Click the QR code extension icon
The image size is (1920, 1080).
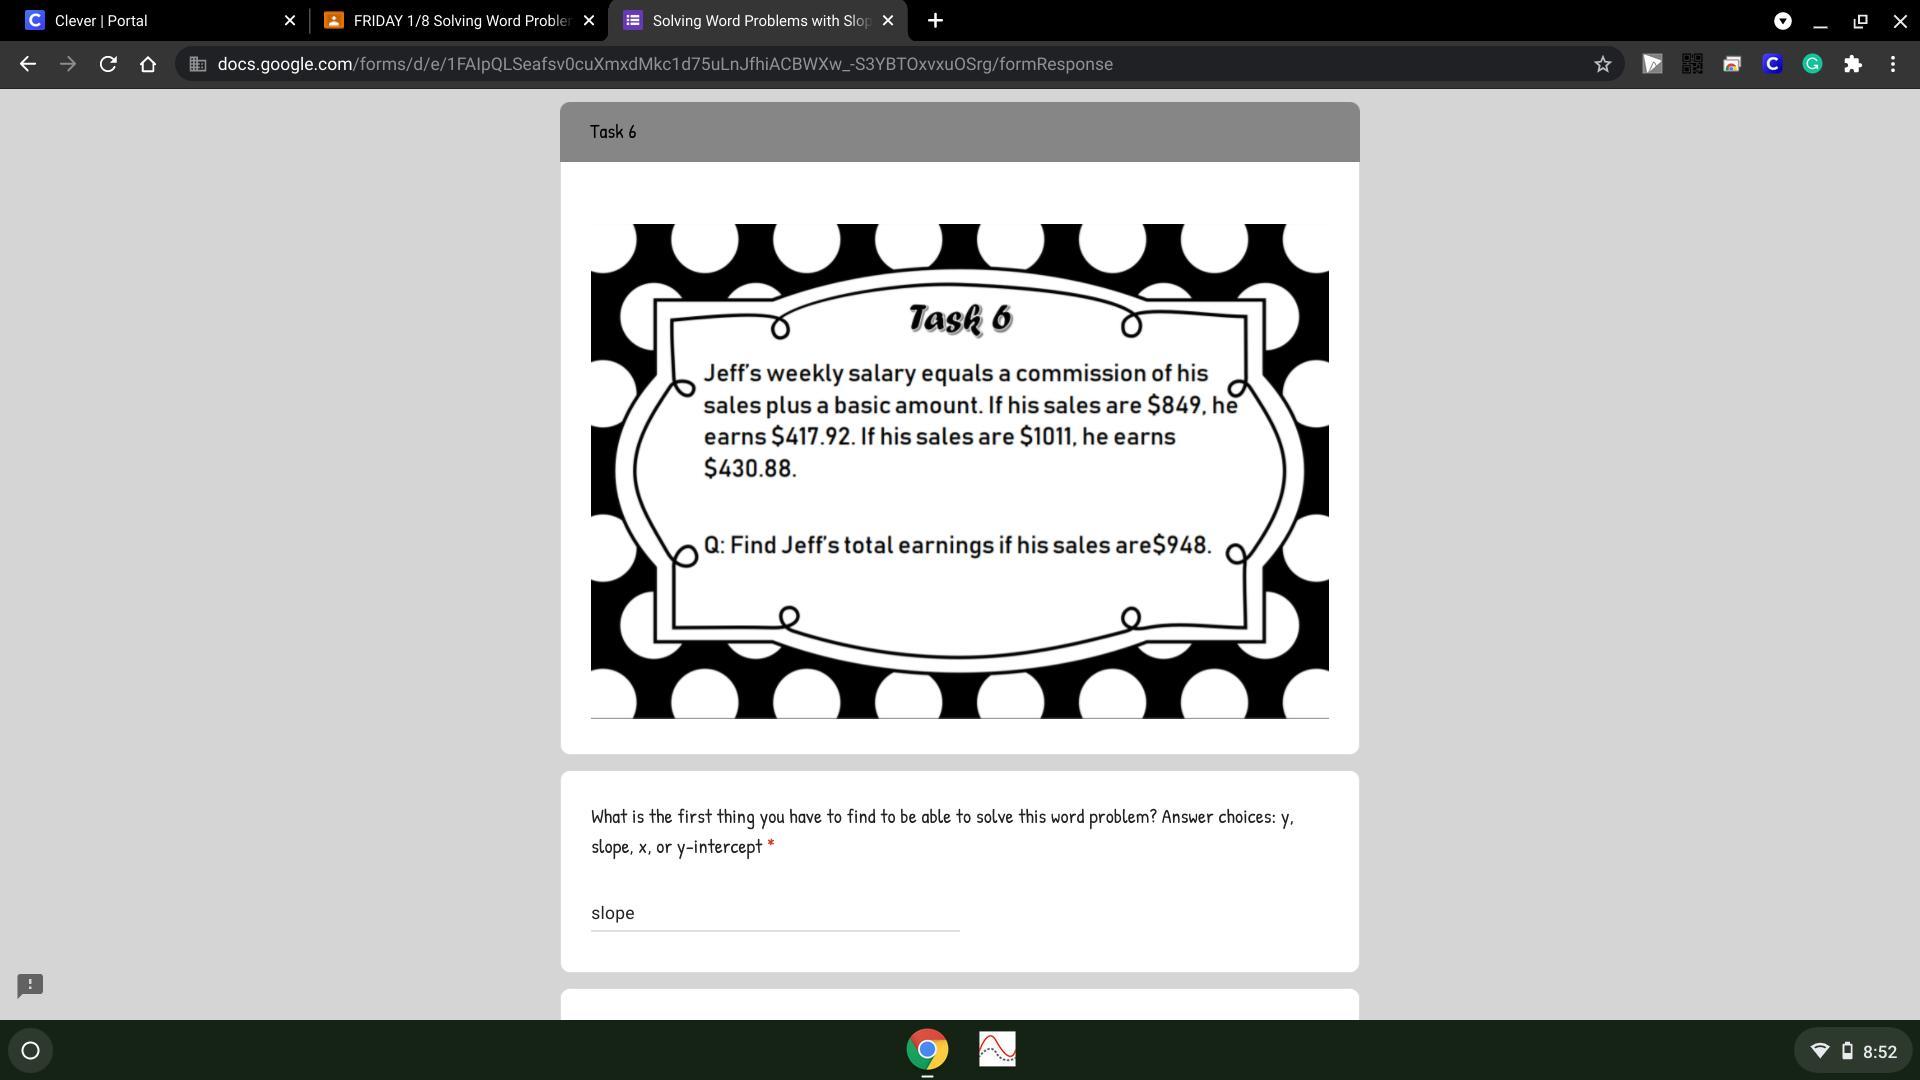[1692, 64]
